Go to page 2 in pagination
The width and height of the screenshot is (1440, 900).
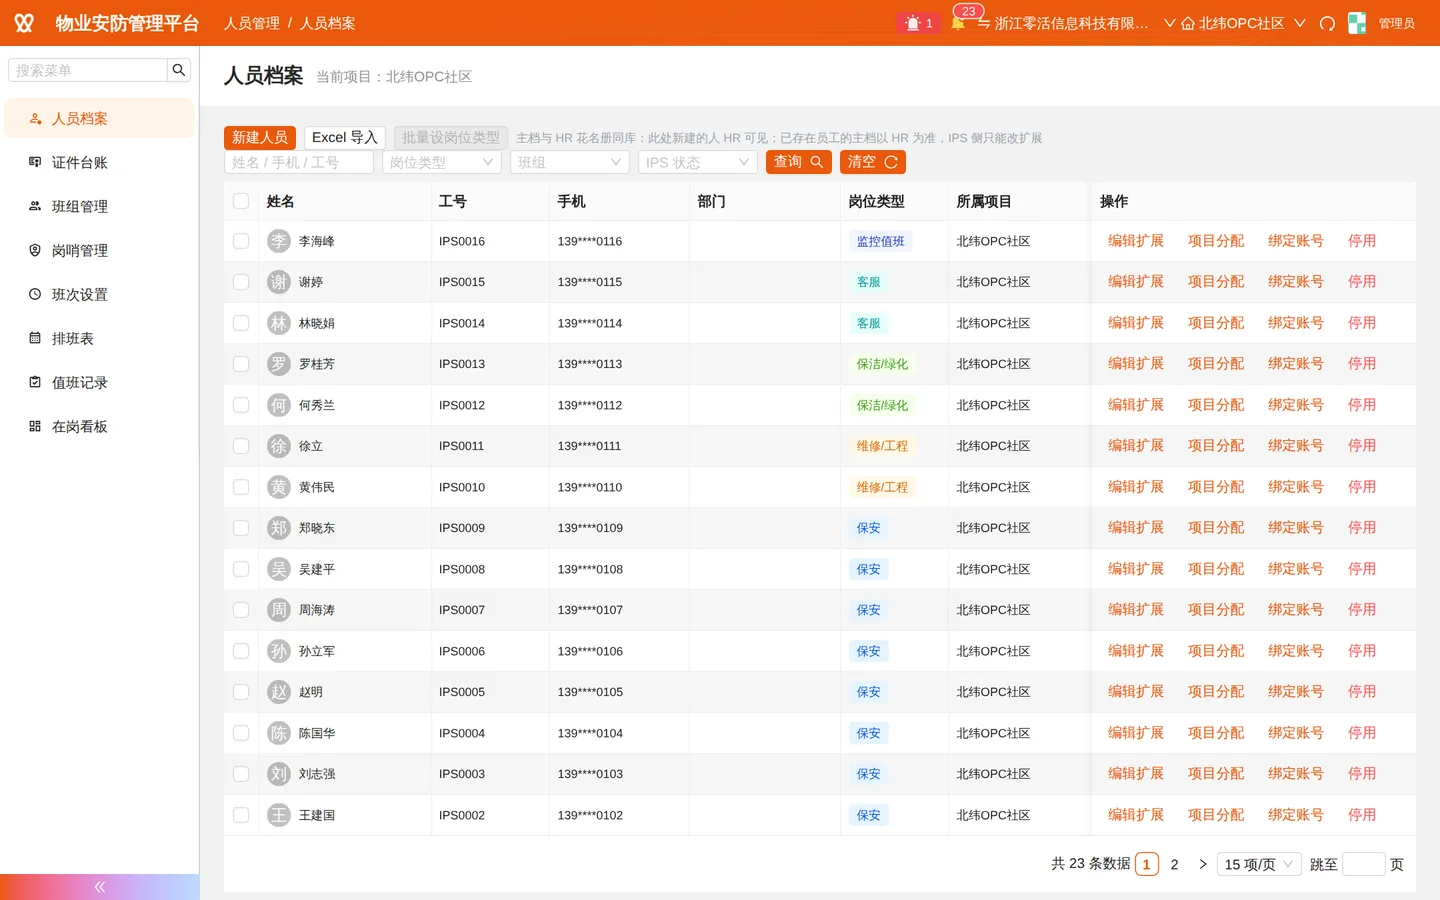click(x=1175, y=864)
